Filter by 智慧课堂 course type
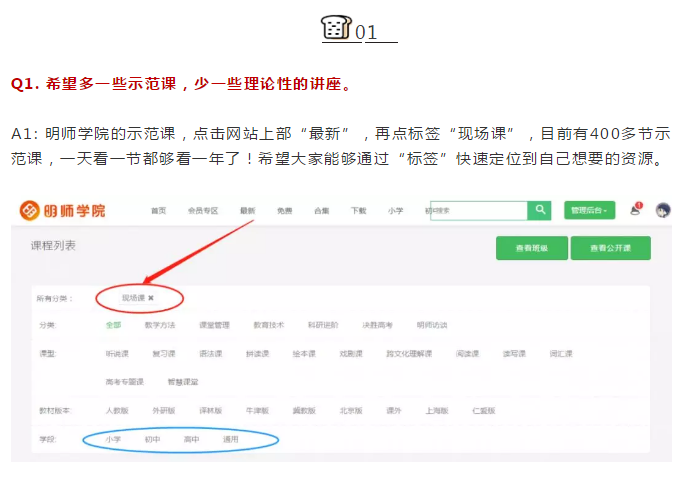The width and height of the screenshot is (688, 480). [x=182, y=382]
